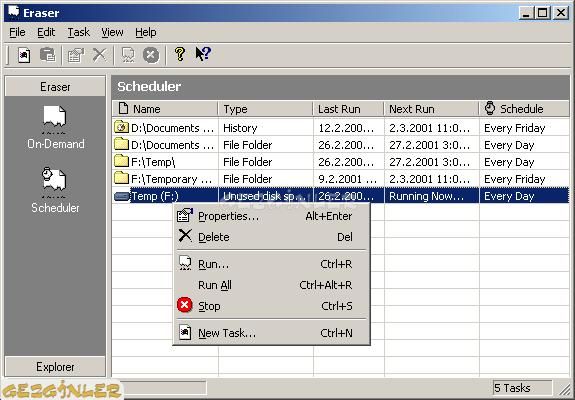575x400 pixels.
Task: Click the New Task toolbar icon
Action: point(24,55)
